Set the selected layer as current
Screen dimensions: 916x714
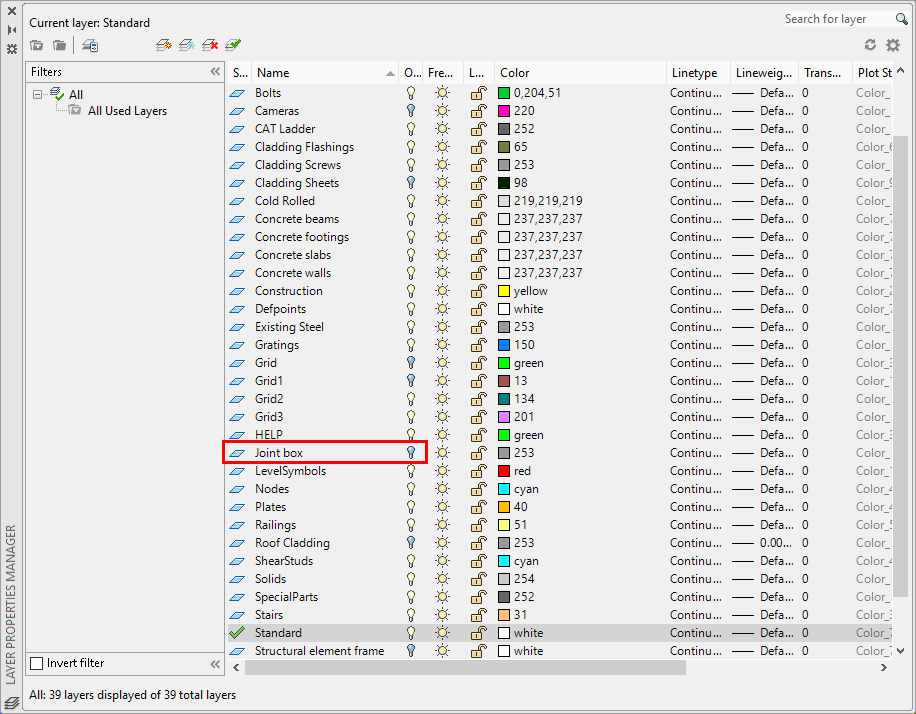point(233,45)
